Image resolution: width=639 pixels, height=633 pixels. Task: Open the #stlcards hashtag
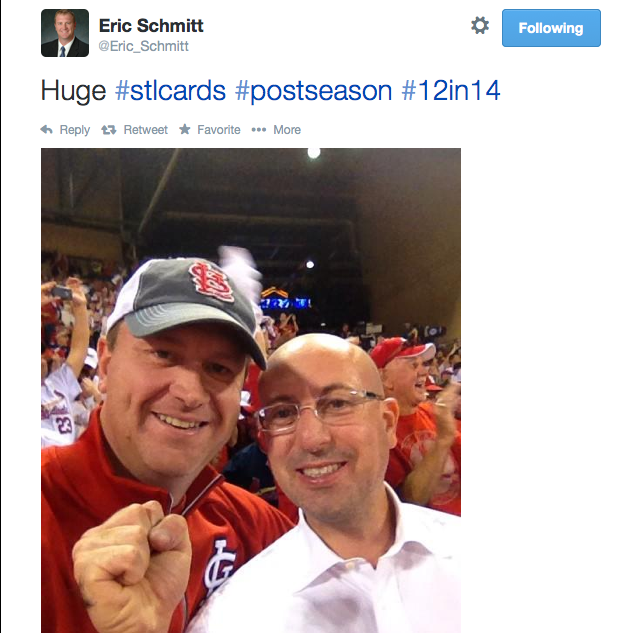pyautogui.click(x=170, y=90)
